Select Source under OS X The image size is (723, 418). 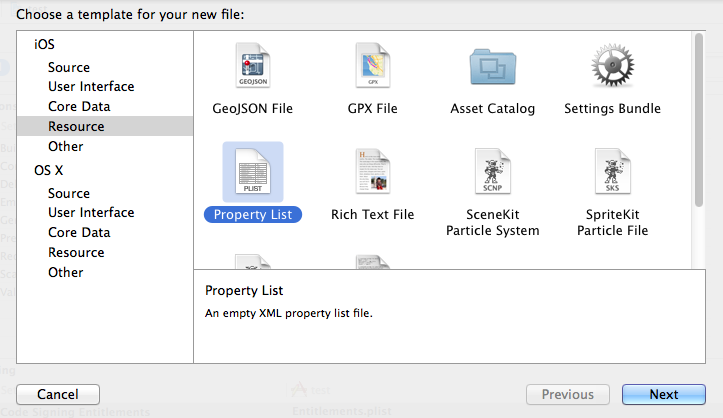[x=69, y=193]
